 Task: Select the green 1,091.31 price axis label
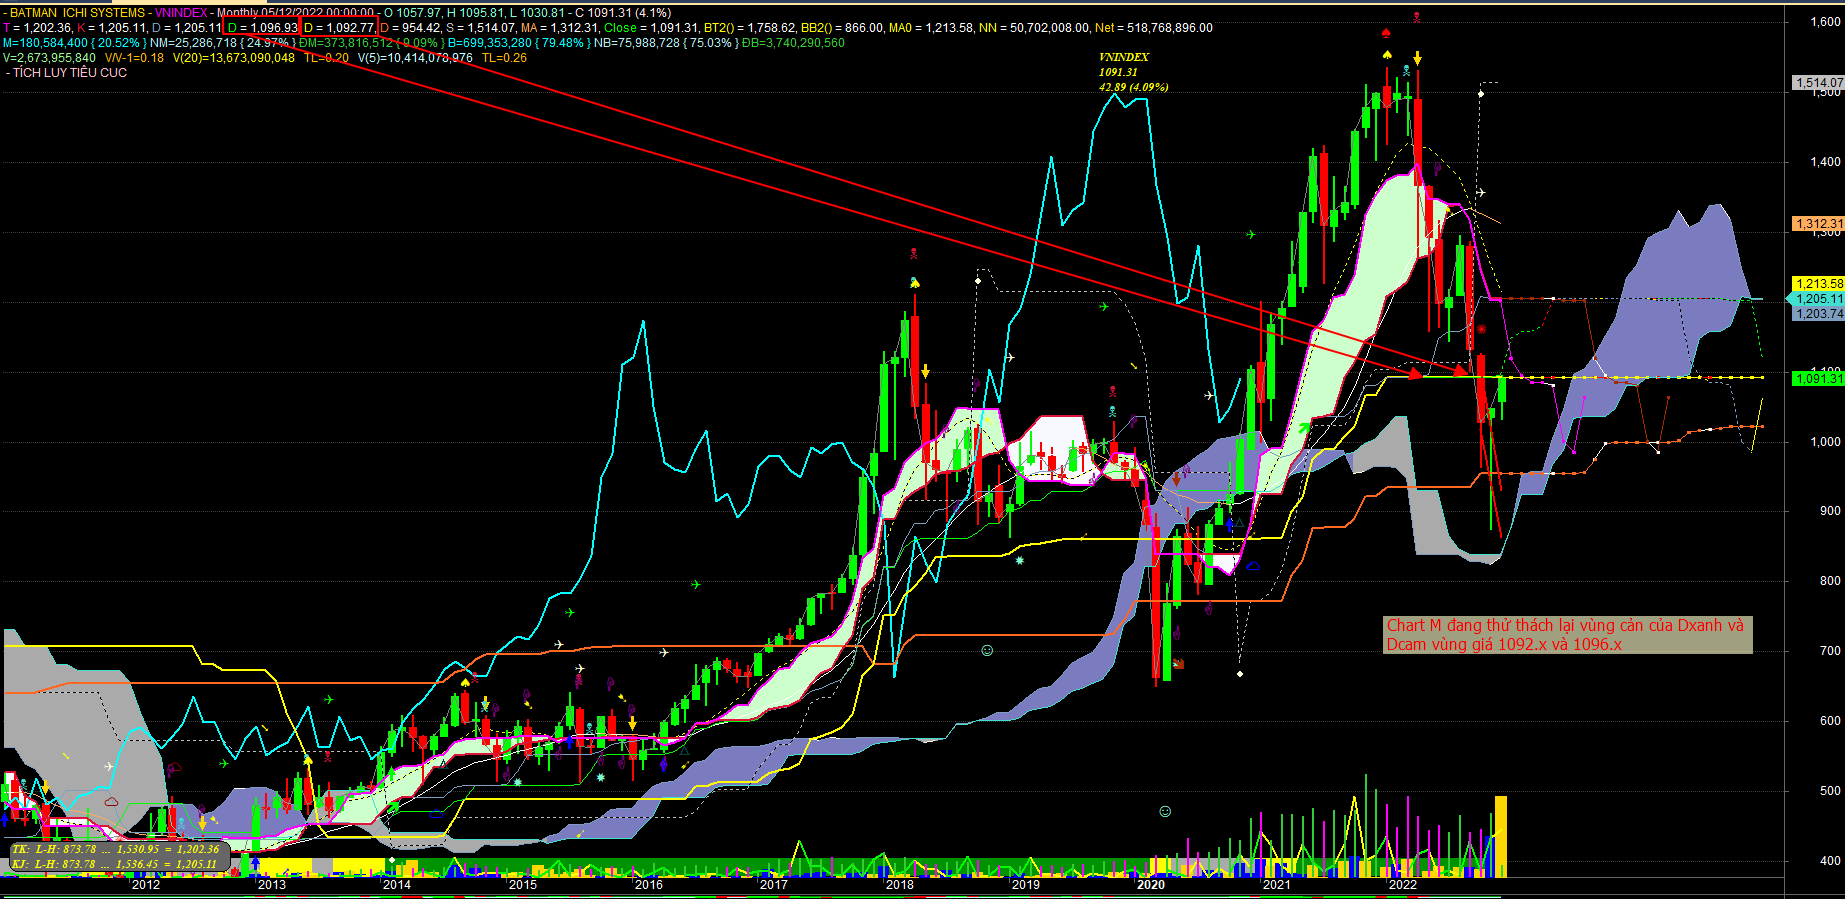(1818, 378)
